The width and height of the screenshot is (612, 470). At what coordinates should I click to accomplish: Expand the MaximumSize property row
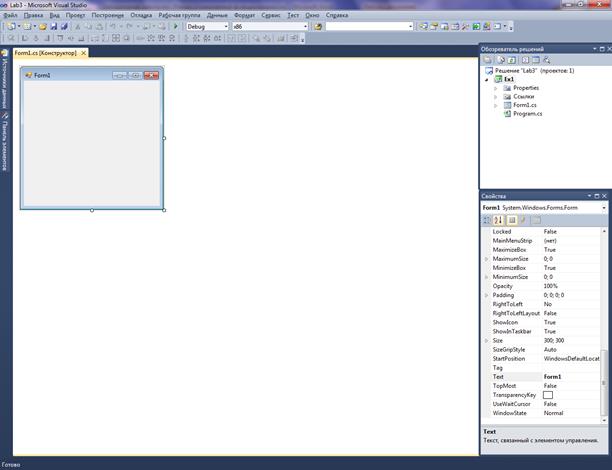487,259
